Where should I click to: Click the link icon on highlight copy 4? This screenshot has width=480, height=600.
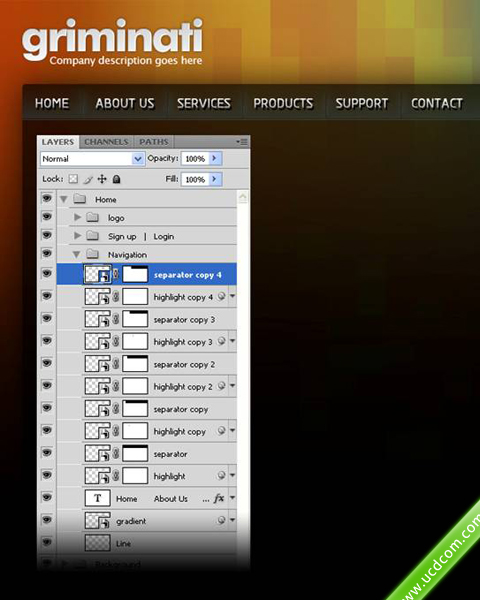(116, 297)
